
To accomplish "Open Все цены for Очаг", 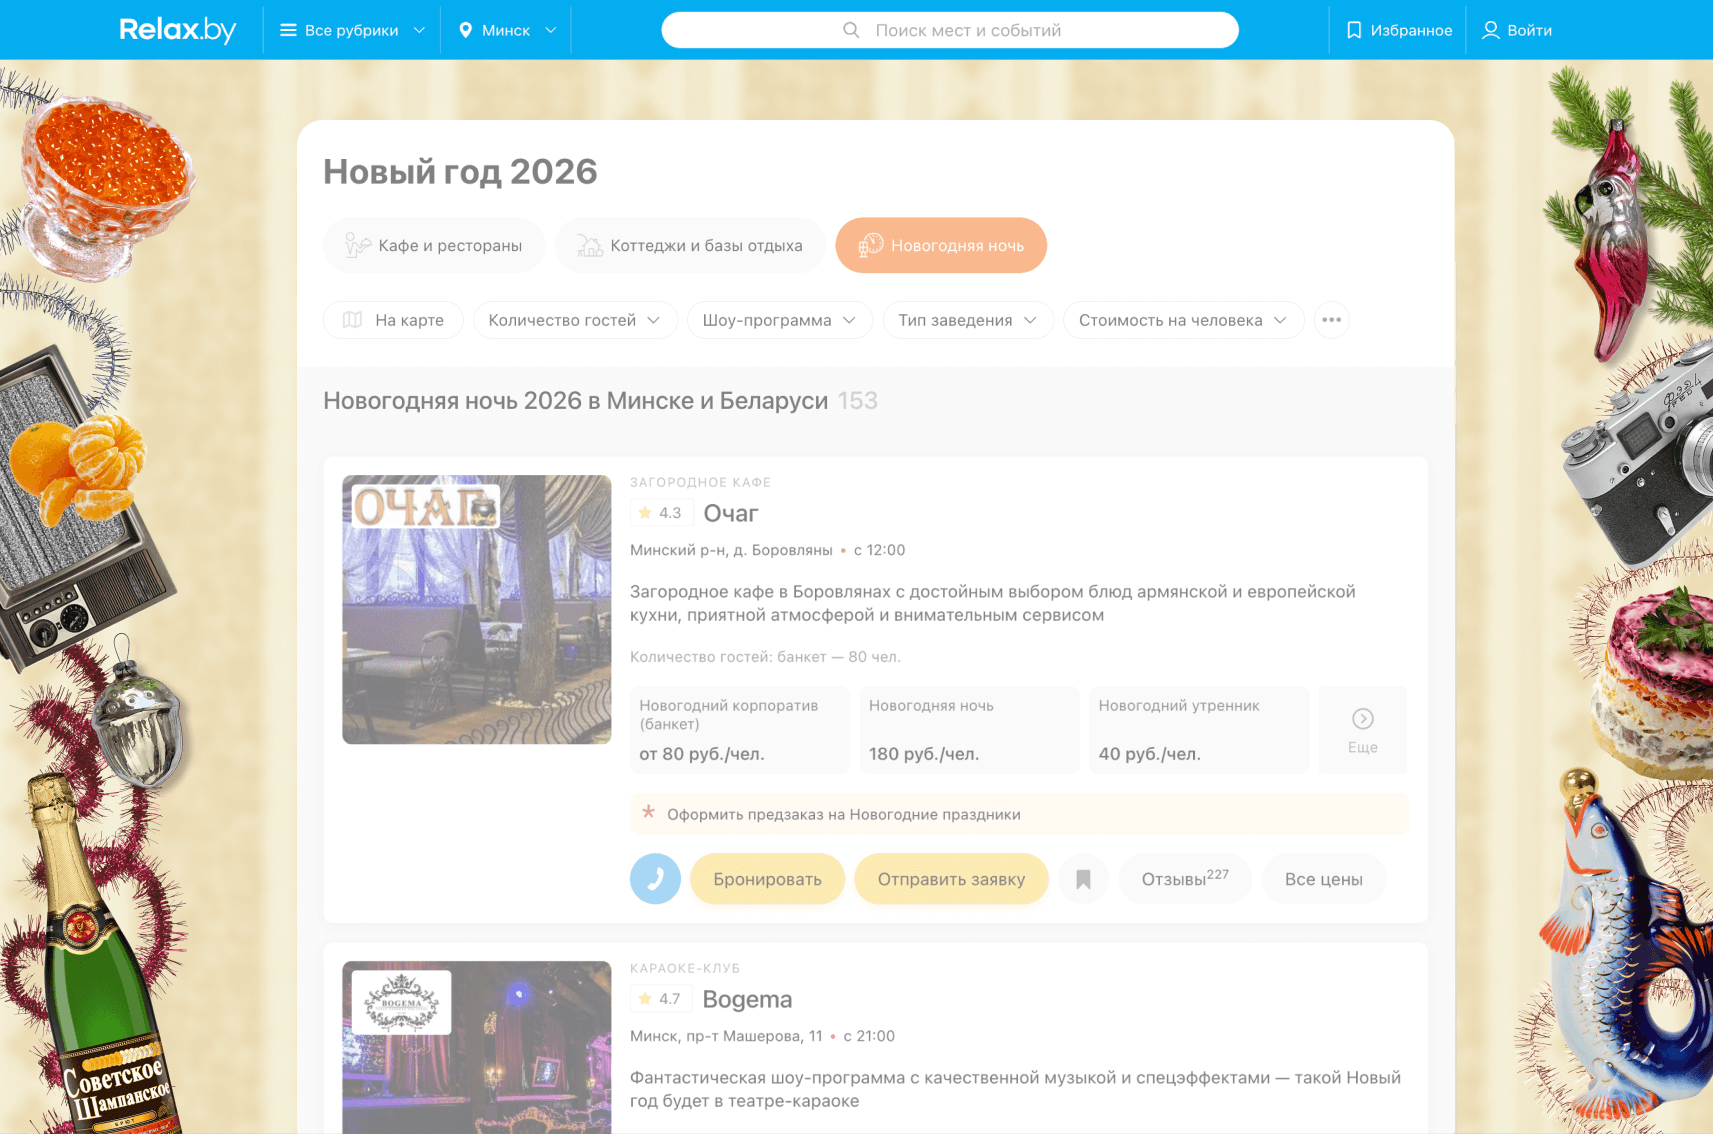I will click(1324, 879).
